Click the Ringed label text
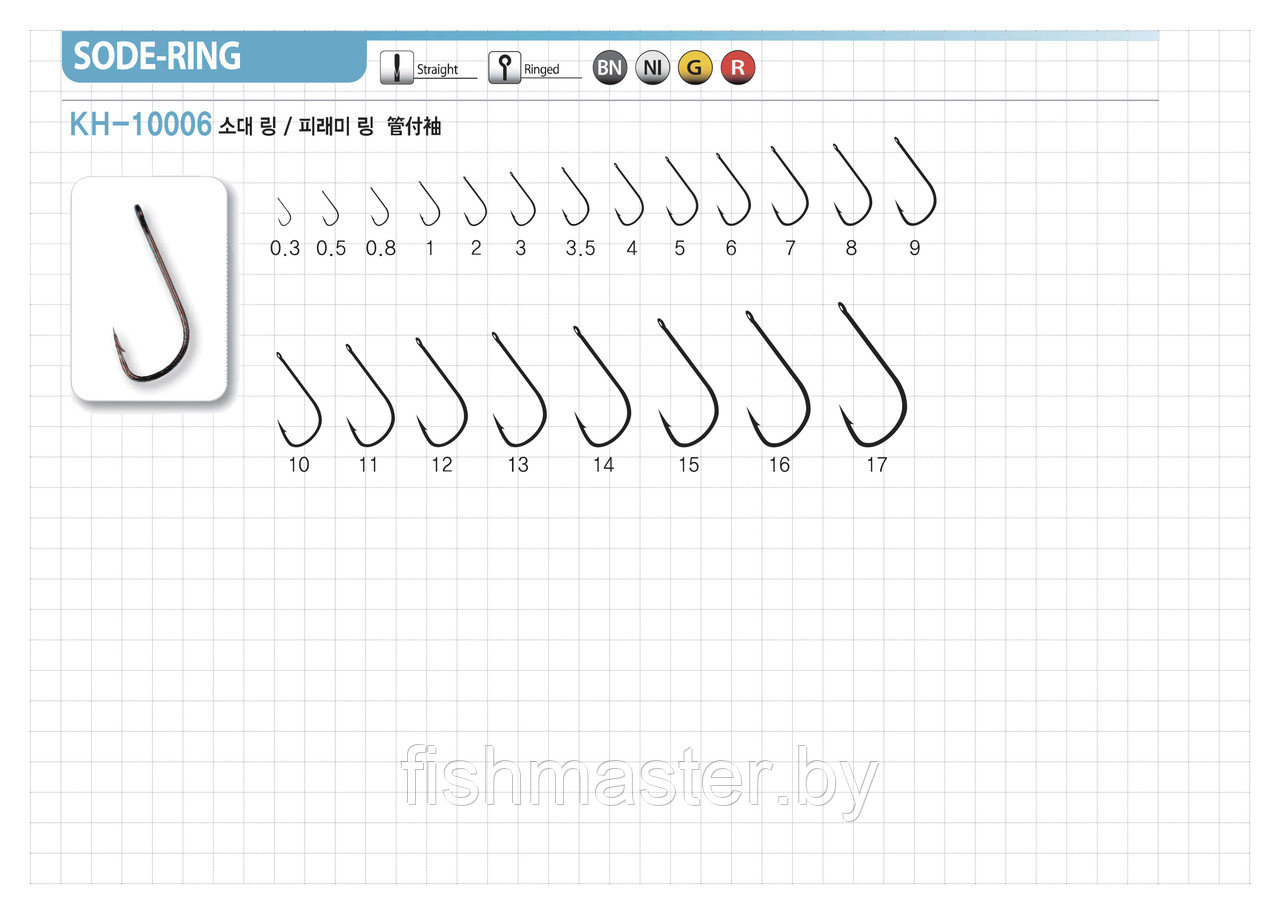Image resolution: width=1280 pixels, height=902 pixels. (x=542, y=70)
